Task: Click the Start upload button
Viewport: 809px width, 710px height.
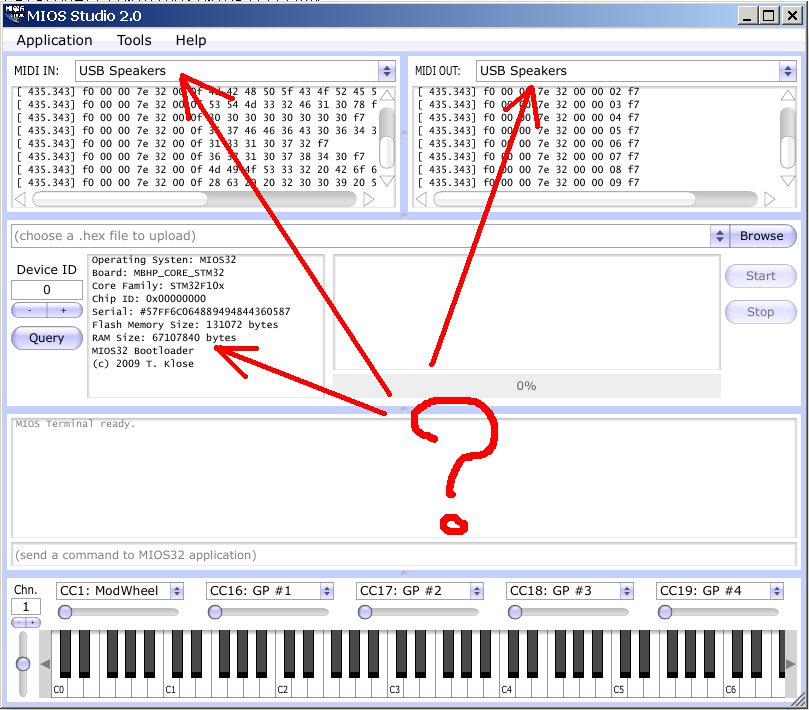Action: (761, 276)
